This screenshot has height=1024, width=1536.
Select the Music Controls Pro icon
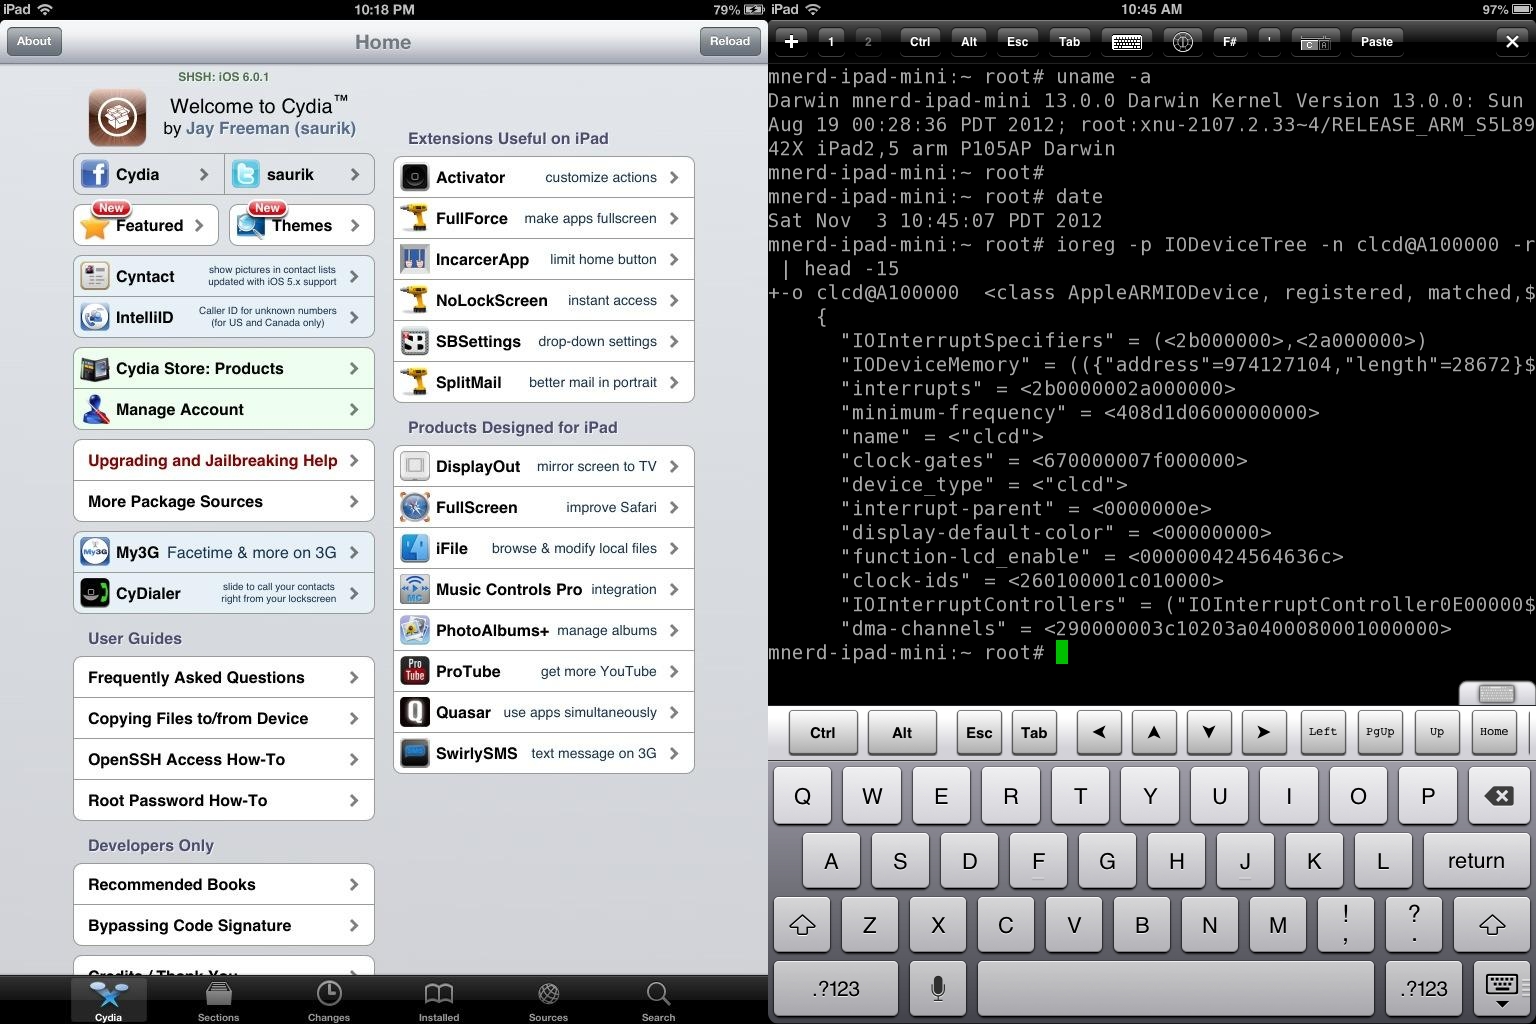pyautogui.click(x=415, y=589)
